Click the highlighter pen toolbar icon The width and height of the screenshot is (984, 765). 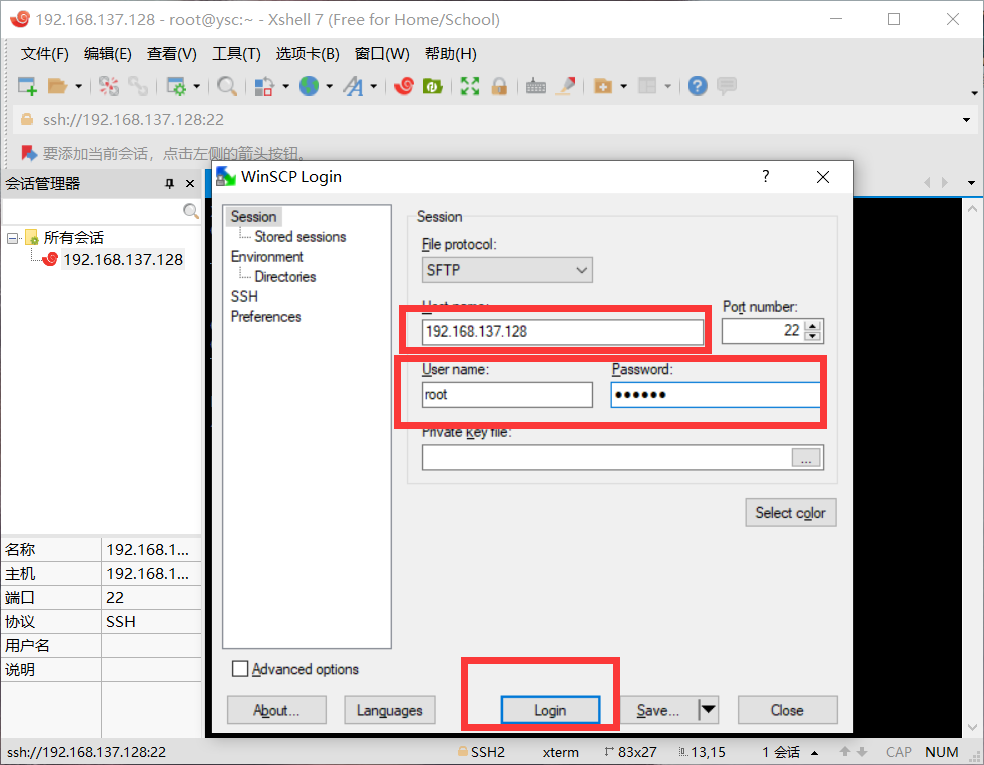point(565,86)
